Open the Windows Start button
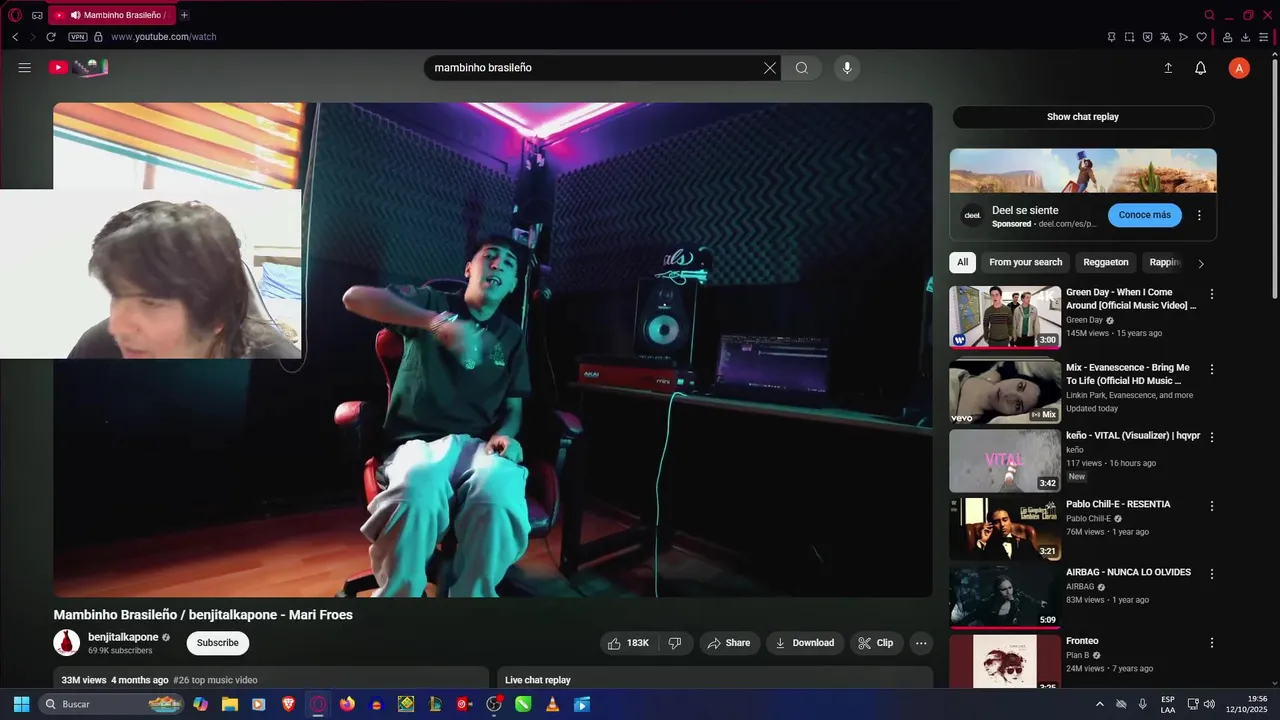 tap(21, 704)
